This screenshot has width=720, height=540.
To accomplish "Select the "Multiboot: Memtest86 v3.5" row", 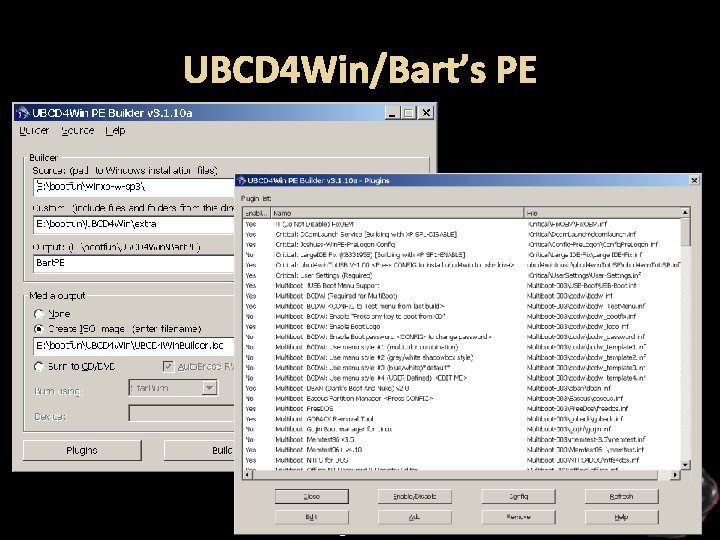I will pos(461,439).
